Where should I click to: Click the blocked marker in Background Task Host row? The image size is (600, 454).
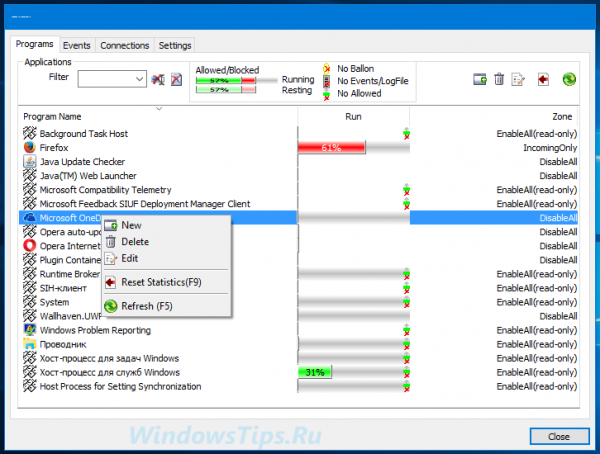coord(406,134)
